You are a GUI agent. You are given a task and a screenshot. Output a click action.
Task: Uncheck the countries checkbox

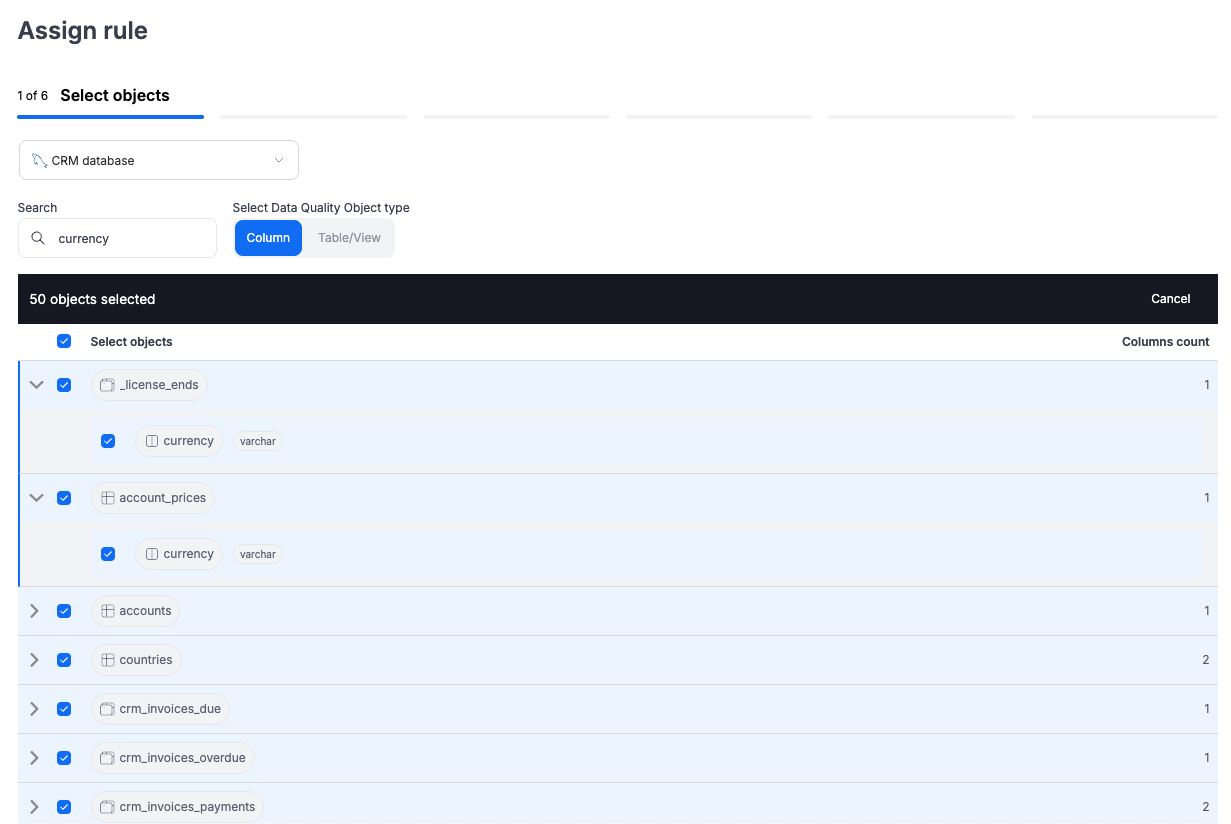coord(64,660)
